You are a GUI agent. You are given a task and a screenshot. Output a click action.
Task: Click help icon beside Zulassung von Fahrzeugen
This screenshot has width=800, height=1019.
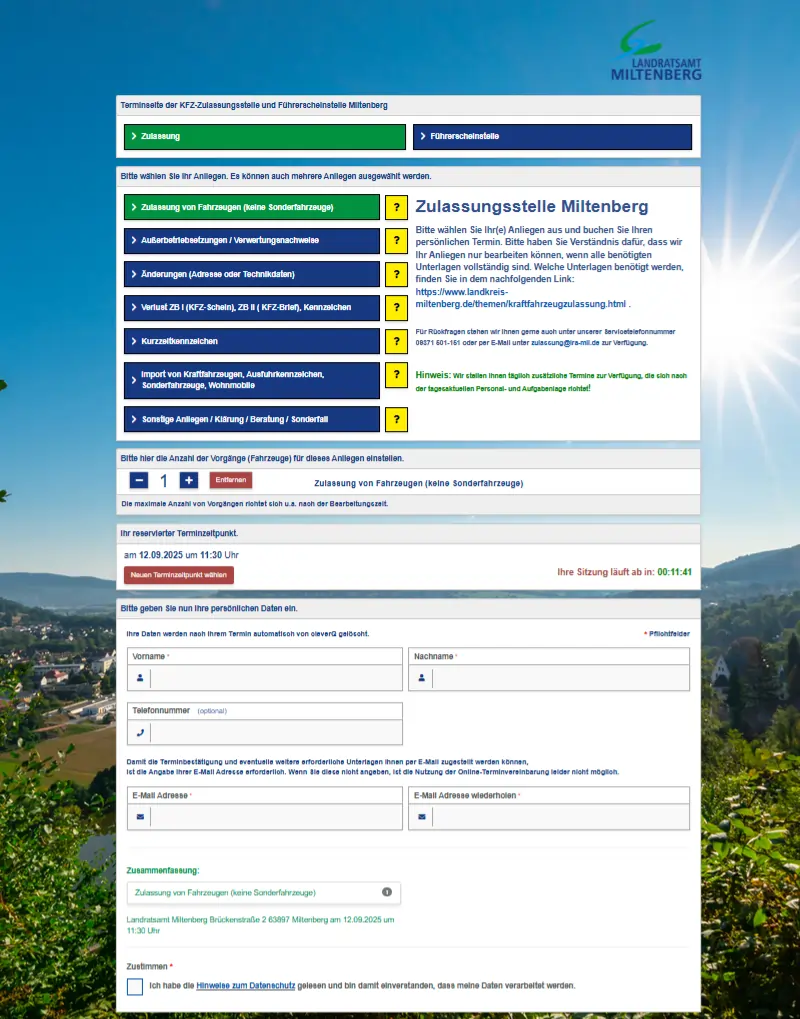[x=396, y=207]
